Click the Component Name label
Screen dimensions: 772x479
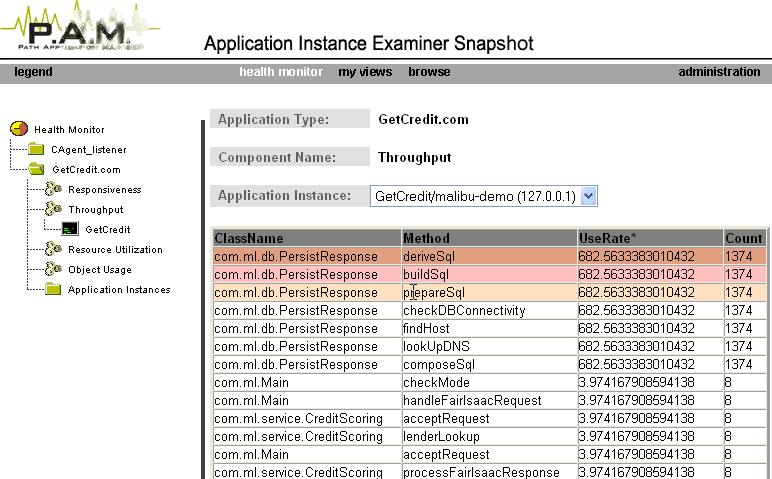pos(290,157)
